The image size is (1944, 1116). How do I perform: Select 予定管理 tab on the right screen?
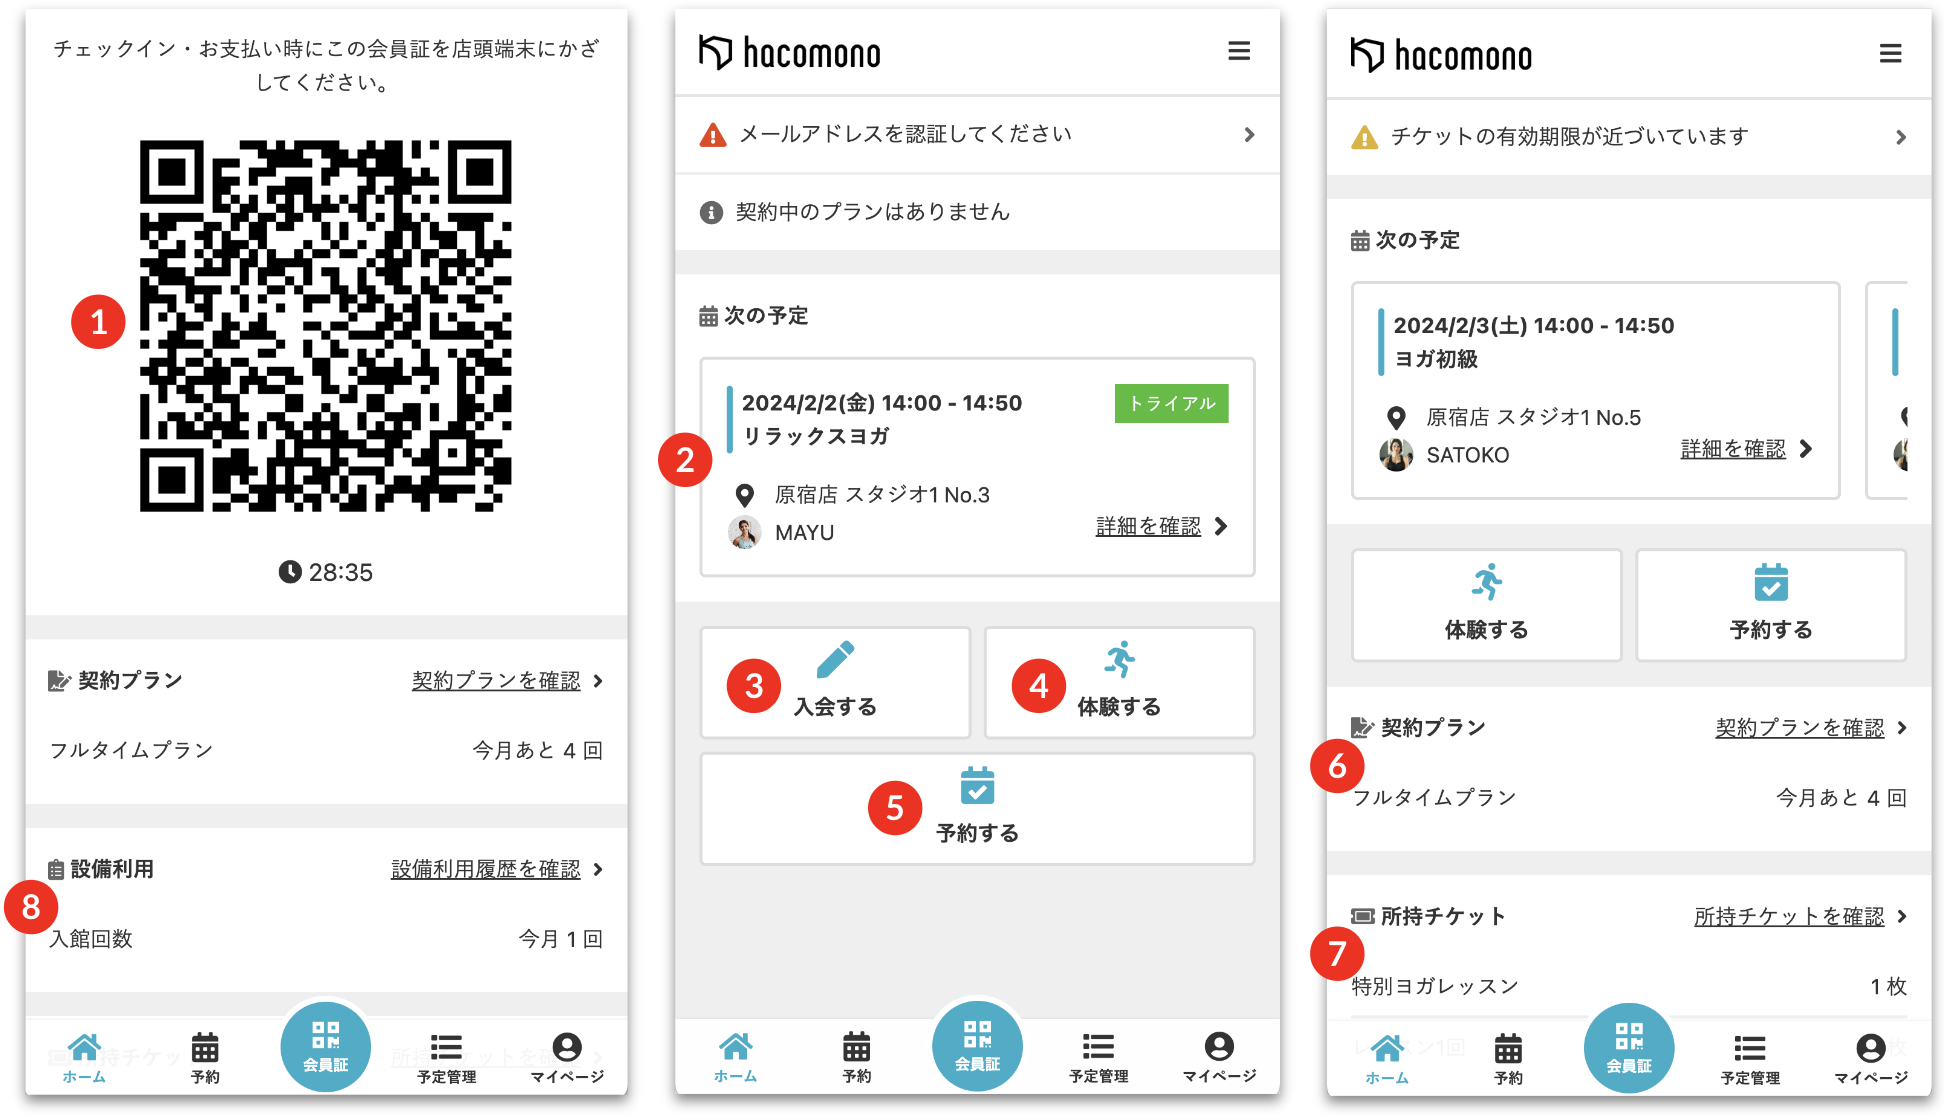click(1749, 1058)
